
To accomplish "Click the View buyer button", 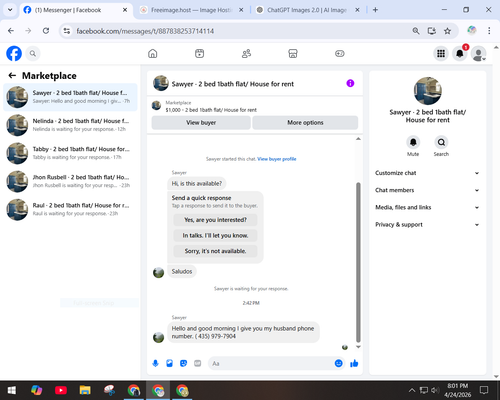I will (x=201, y=123).
